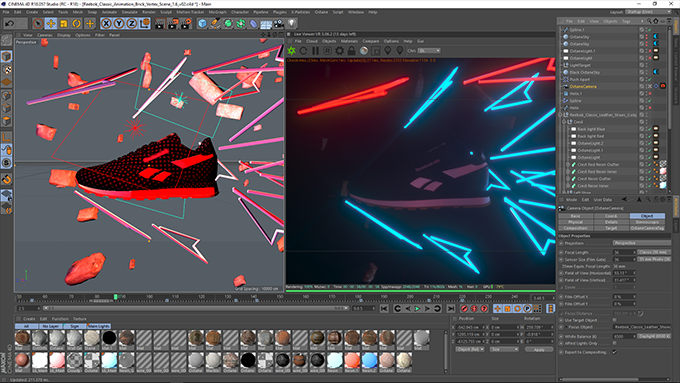680x383 pixels.
Task: Click the Apply button in Coordinates
Action: [x=539, y=349]
